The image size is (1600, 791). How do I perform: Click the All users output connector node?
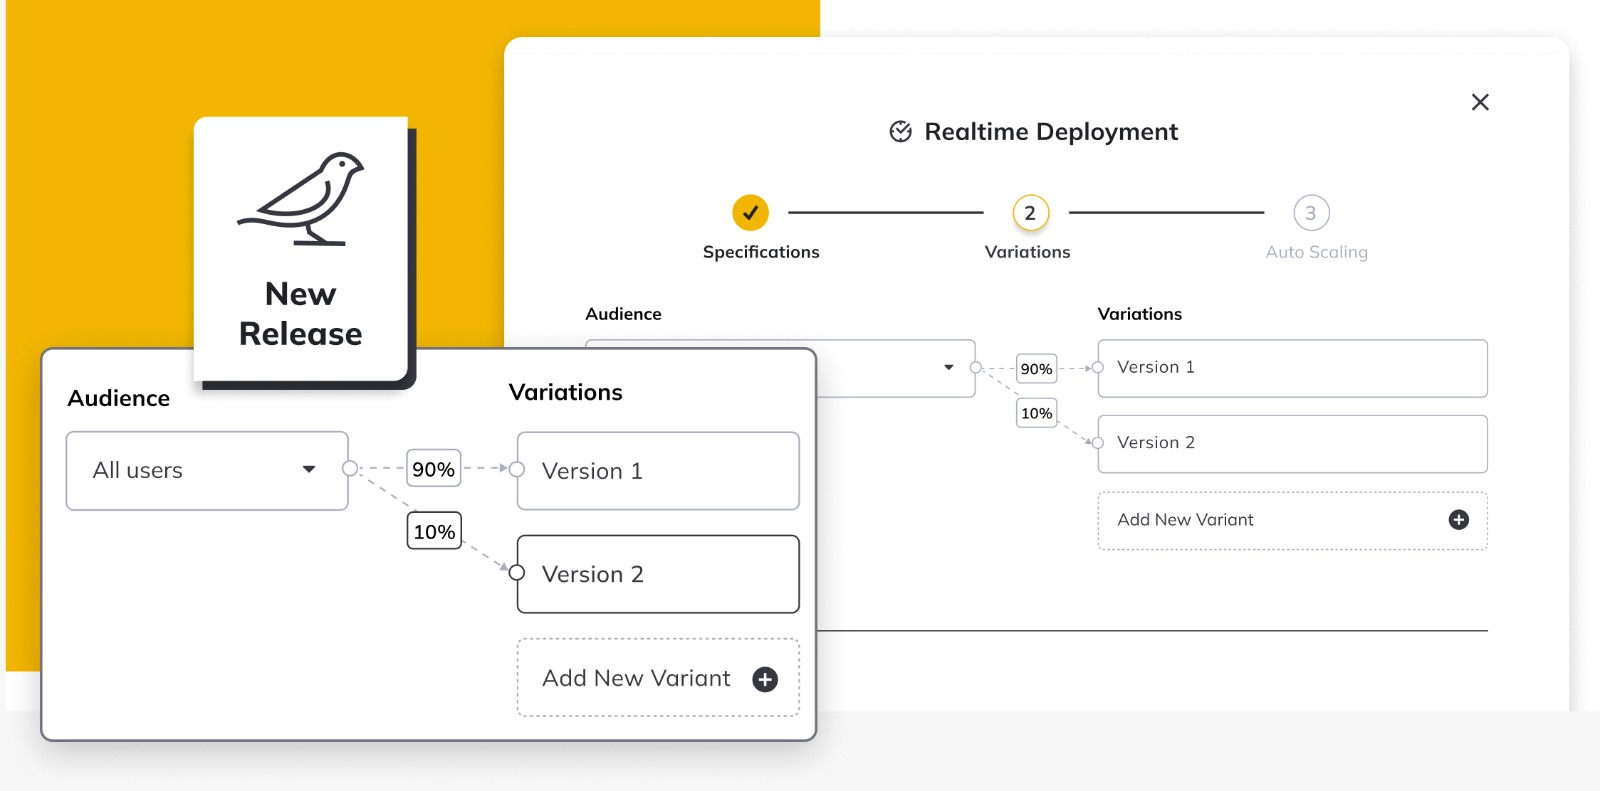tap(349, 468)
